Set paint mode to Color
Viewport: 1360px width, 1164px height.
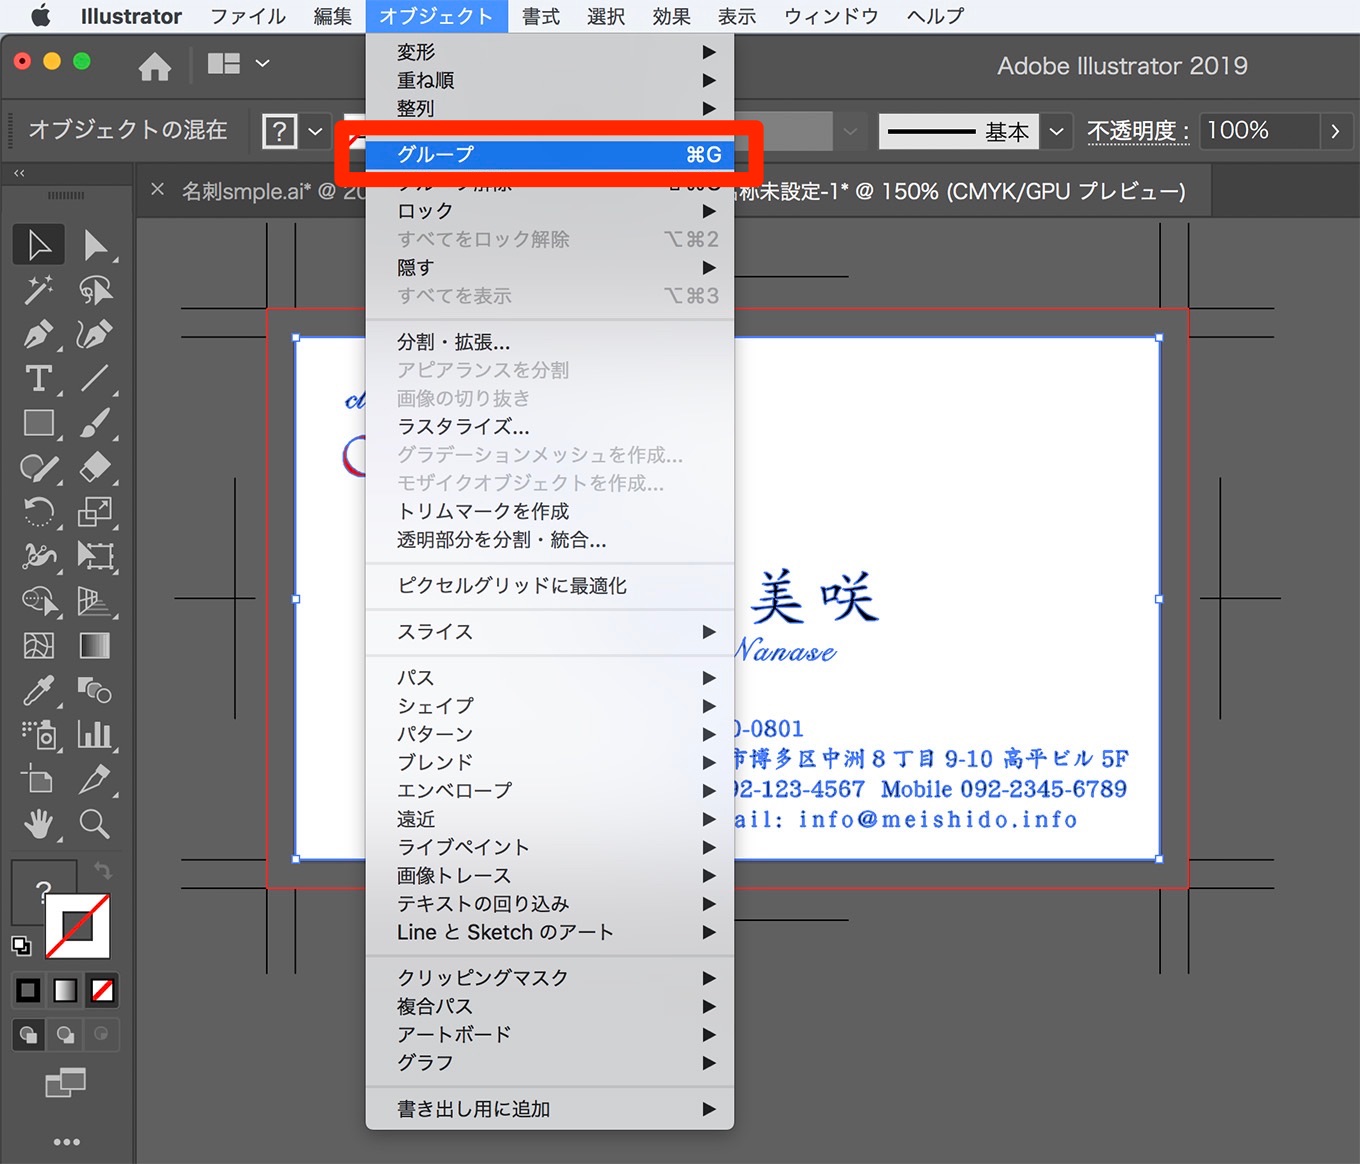click(x=28, y=990)
